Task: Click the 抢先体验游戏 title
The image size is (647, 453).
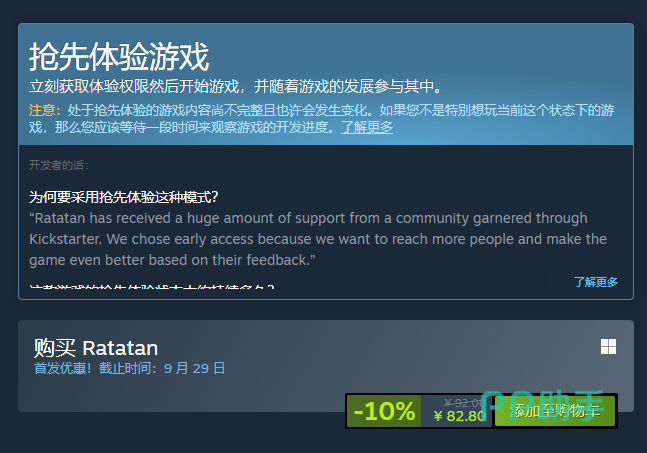Action: point(119,57)
